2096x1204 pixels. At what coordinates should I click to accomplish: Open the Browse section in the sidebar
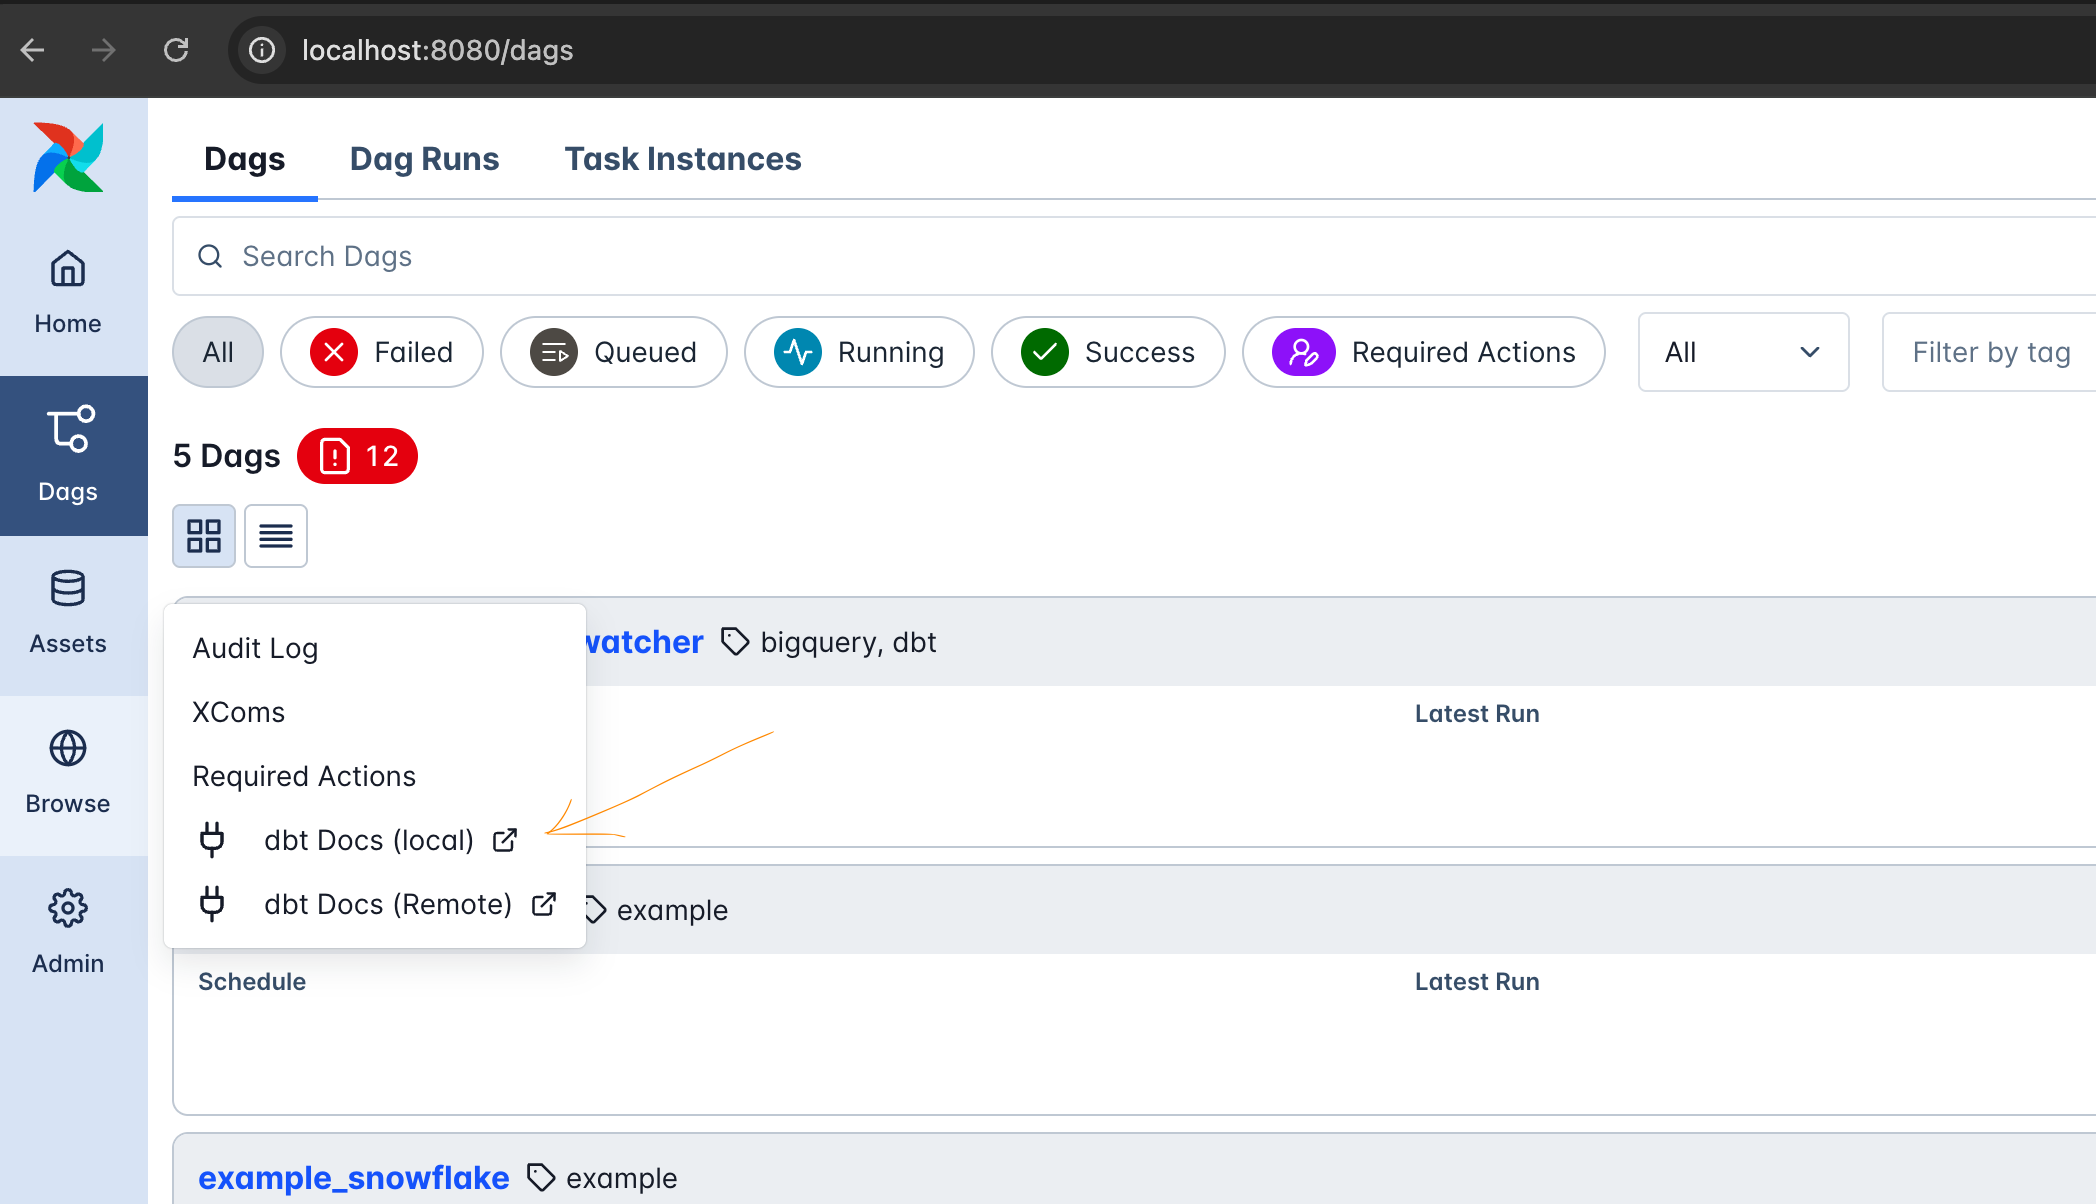67,770
